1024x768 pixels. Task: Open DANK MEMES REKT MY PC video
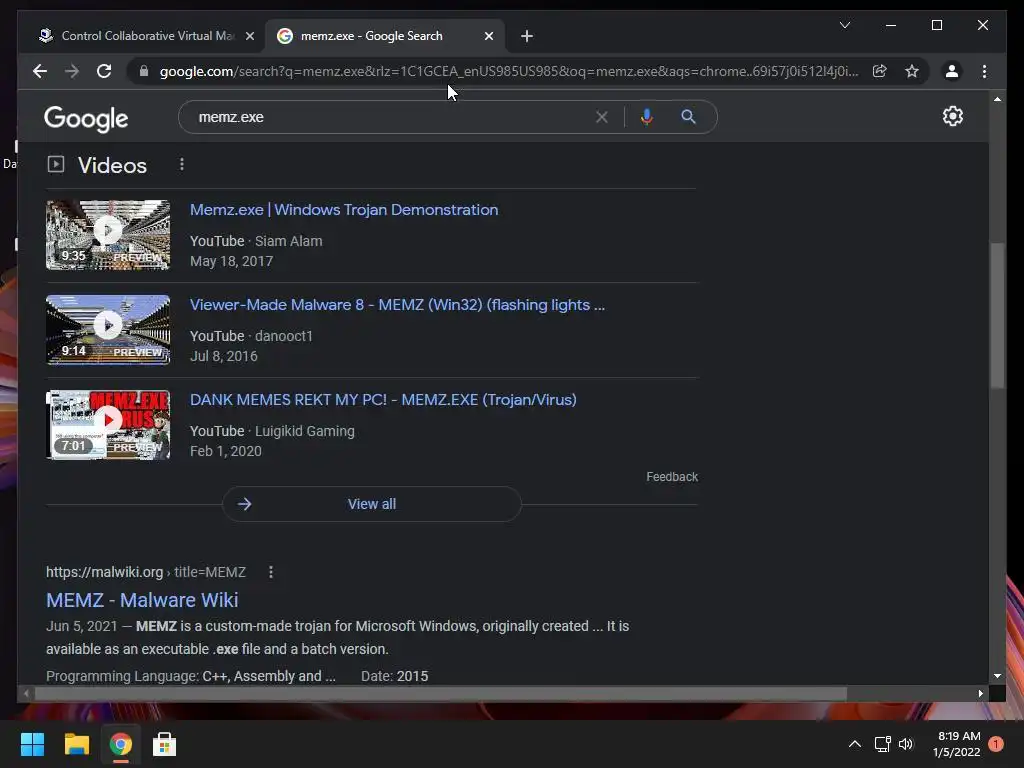pyautogui.click(x=383, y=400)
